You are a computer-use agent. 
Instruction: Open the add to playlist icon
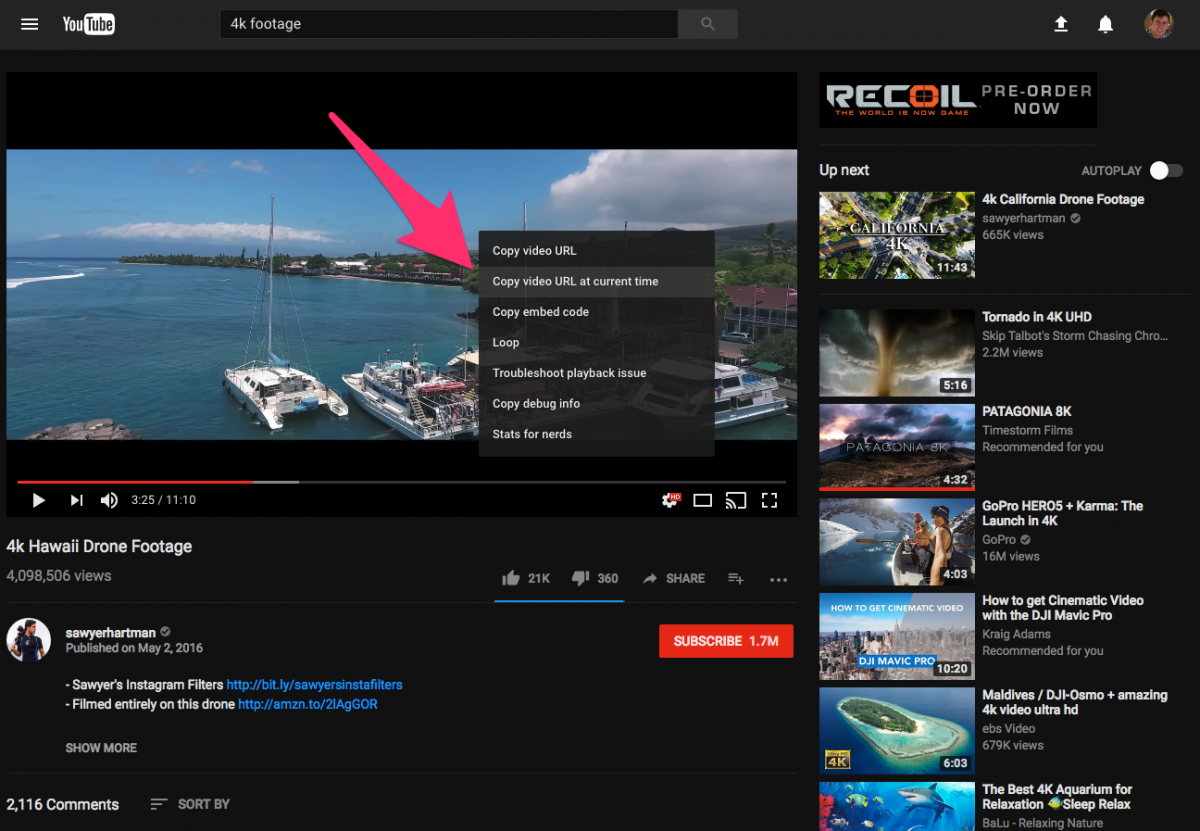(735, 578)
